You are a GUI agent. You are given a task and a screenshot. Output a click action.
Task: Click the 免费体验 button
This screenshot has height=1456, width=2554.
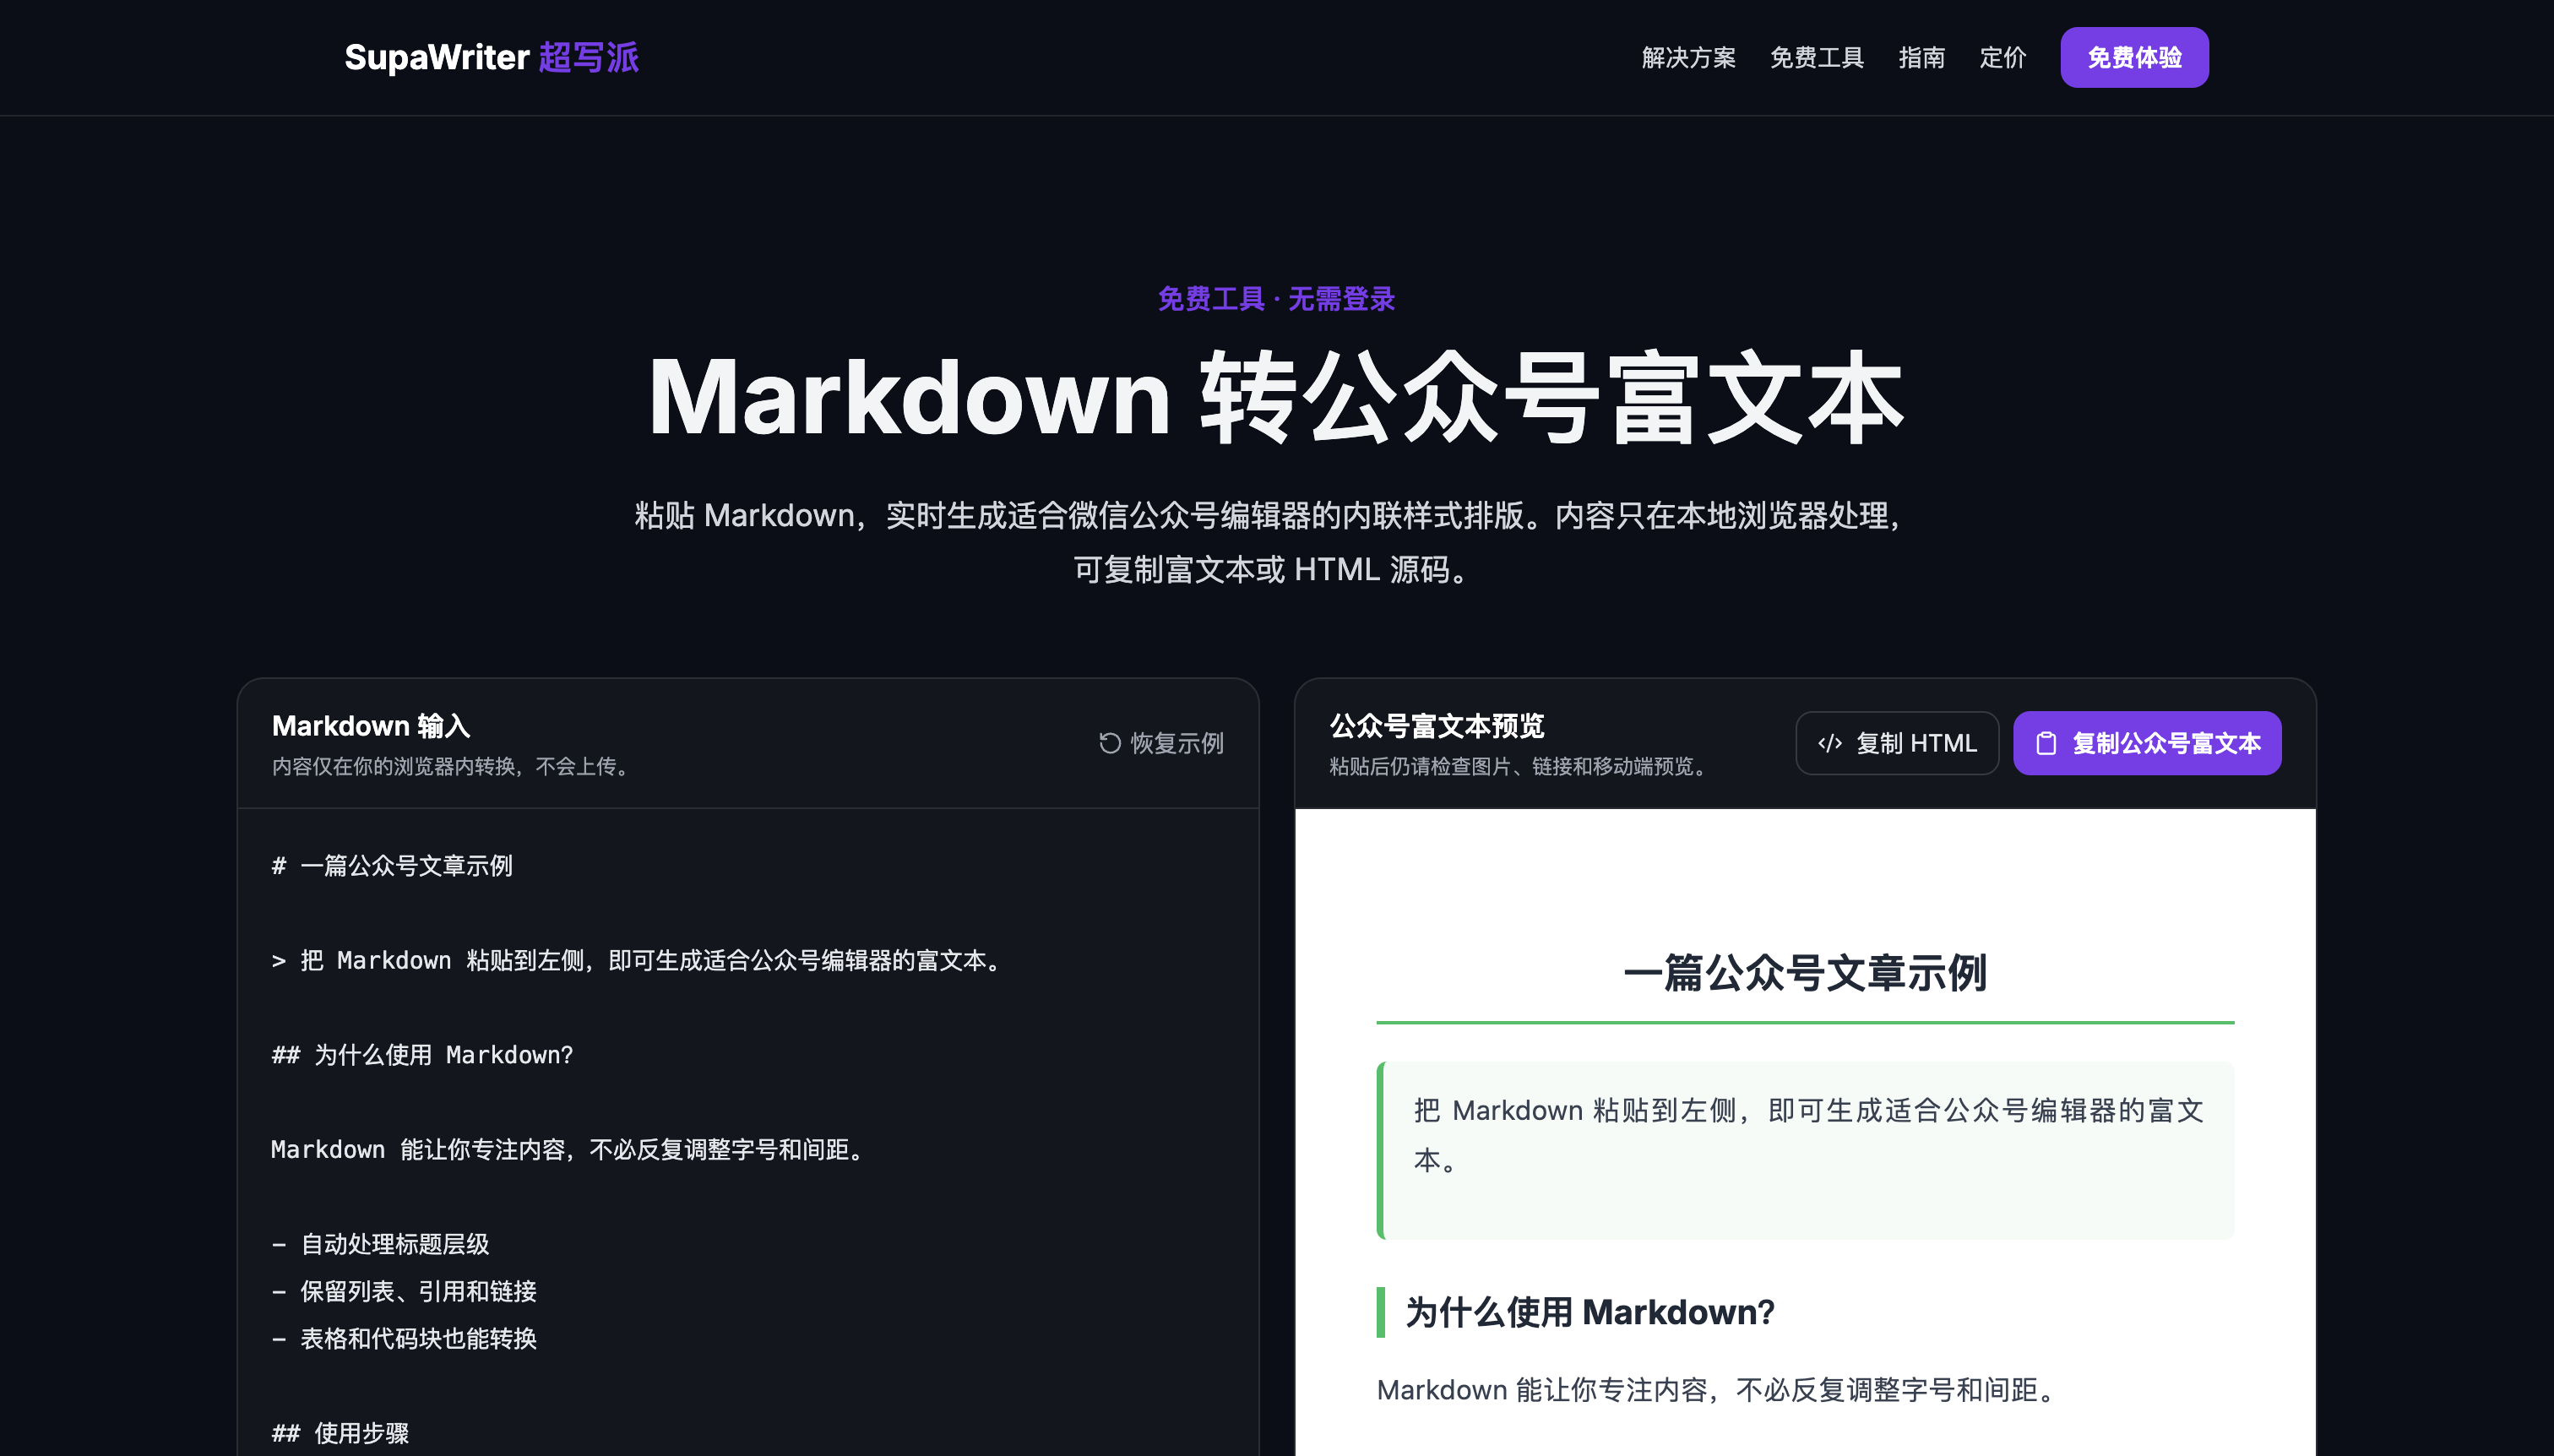[x=2134, y=58]
